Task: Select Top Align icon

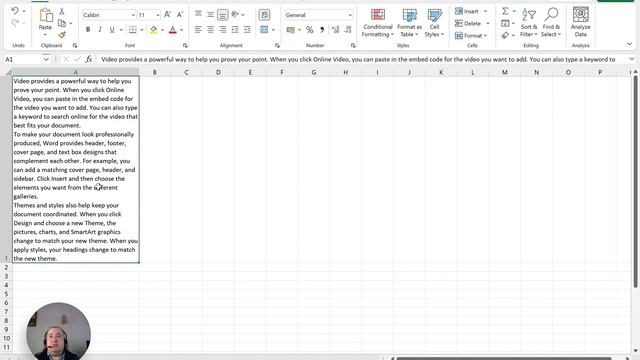Action: pos(198,15)
